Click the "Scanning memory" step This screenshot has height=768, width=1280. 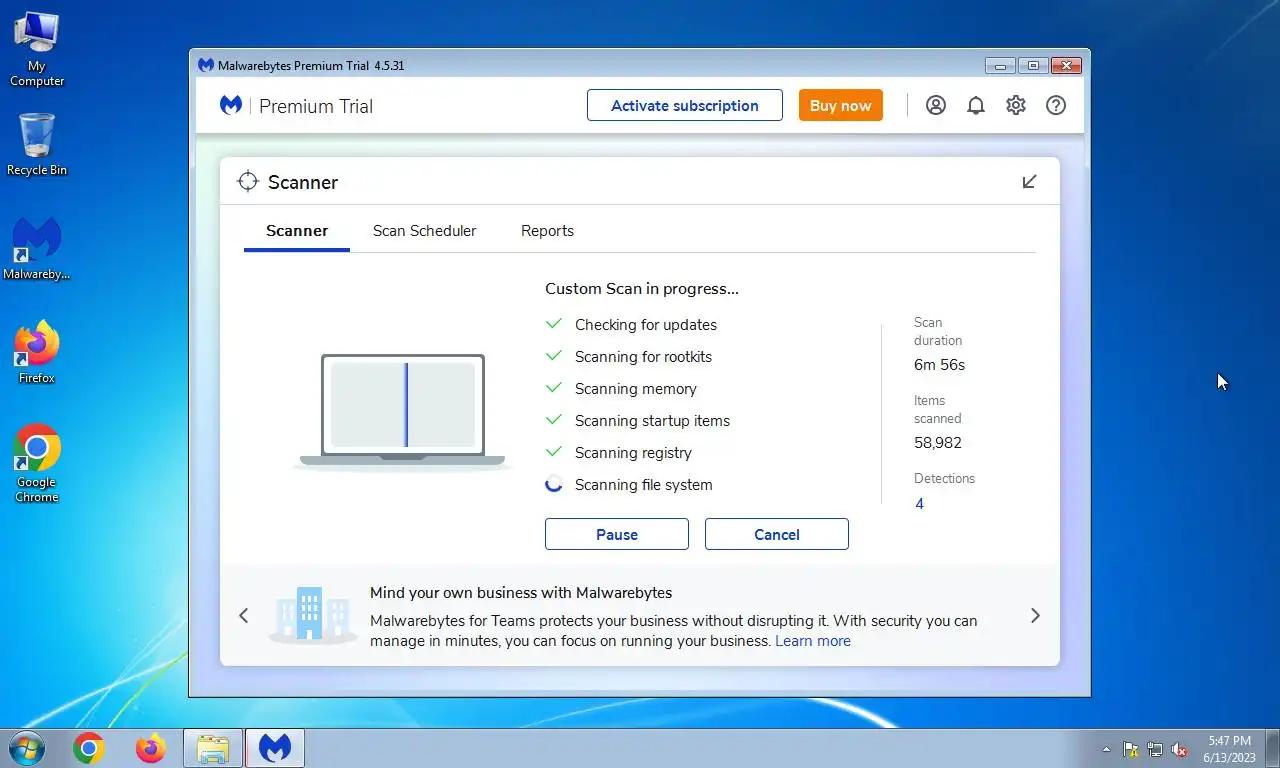pyautogui.click(x=636, y=389)
